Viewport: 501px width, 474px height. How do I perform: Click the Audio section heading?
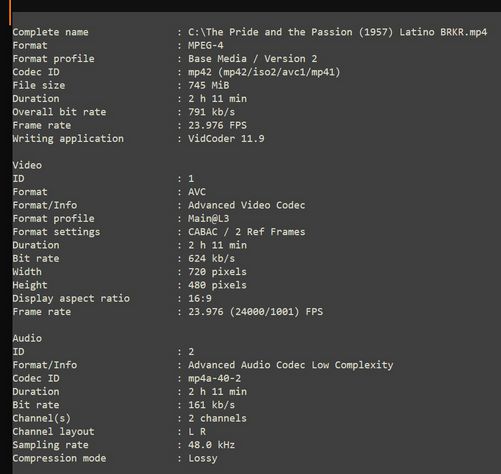[x=27, y=338]
